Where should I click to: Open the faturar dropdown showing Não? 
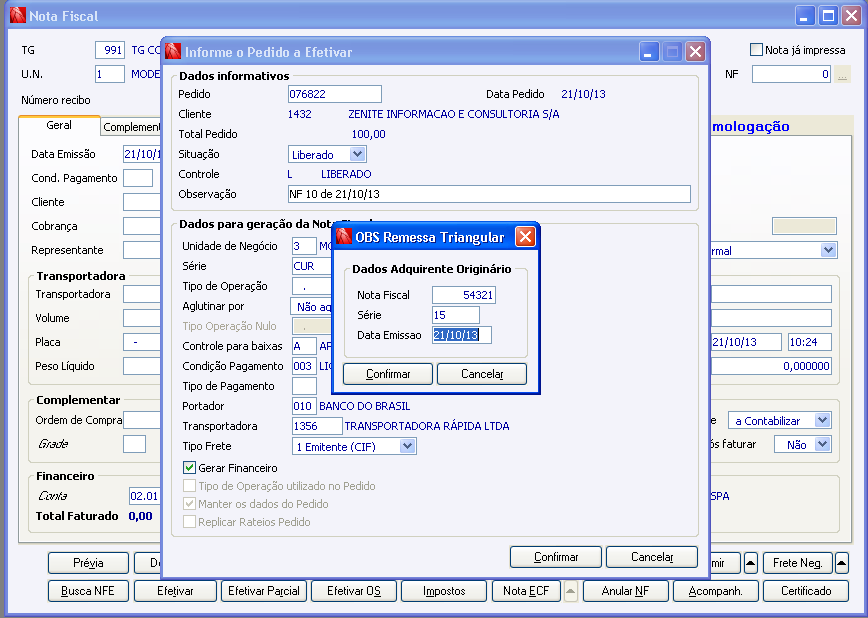(822, 444)
